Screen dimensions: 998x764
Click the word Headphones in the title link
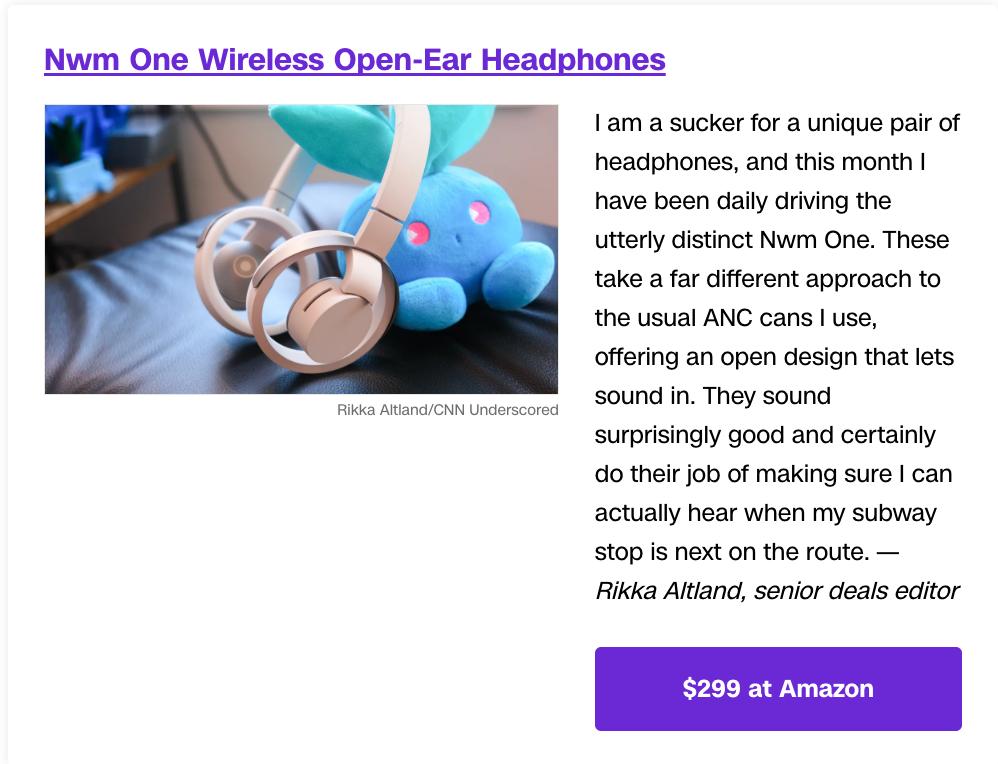tap(573, 60)
